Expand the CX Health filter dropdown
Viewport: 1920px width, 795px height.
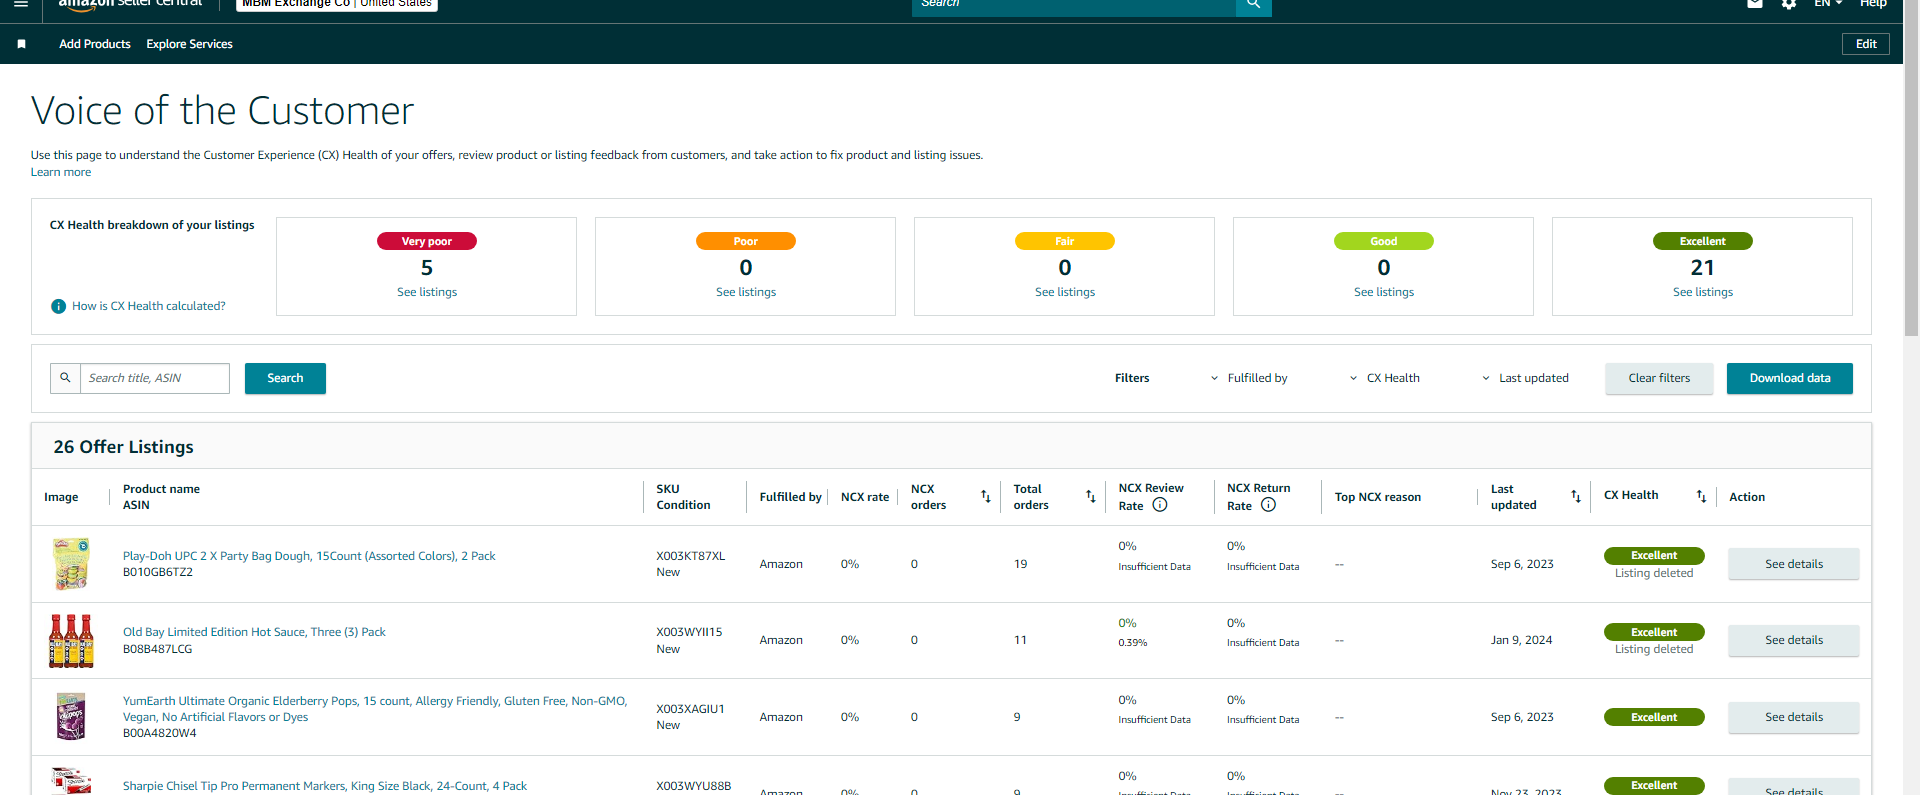pos(1385,378)
